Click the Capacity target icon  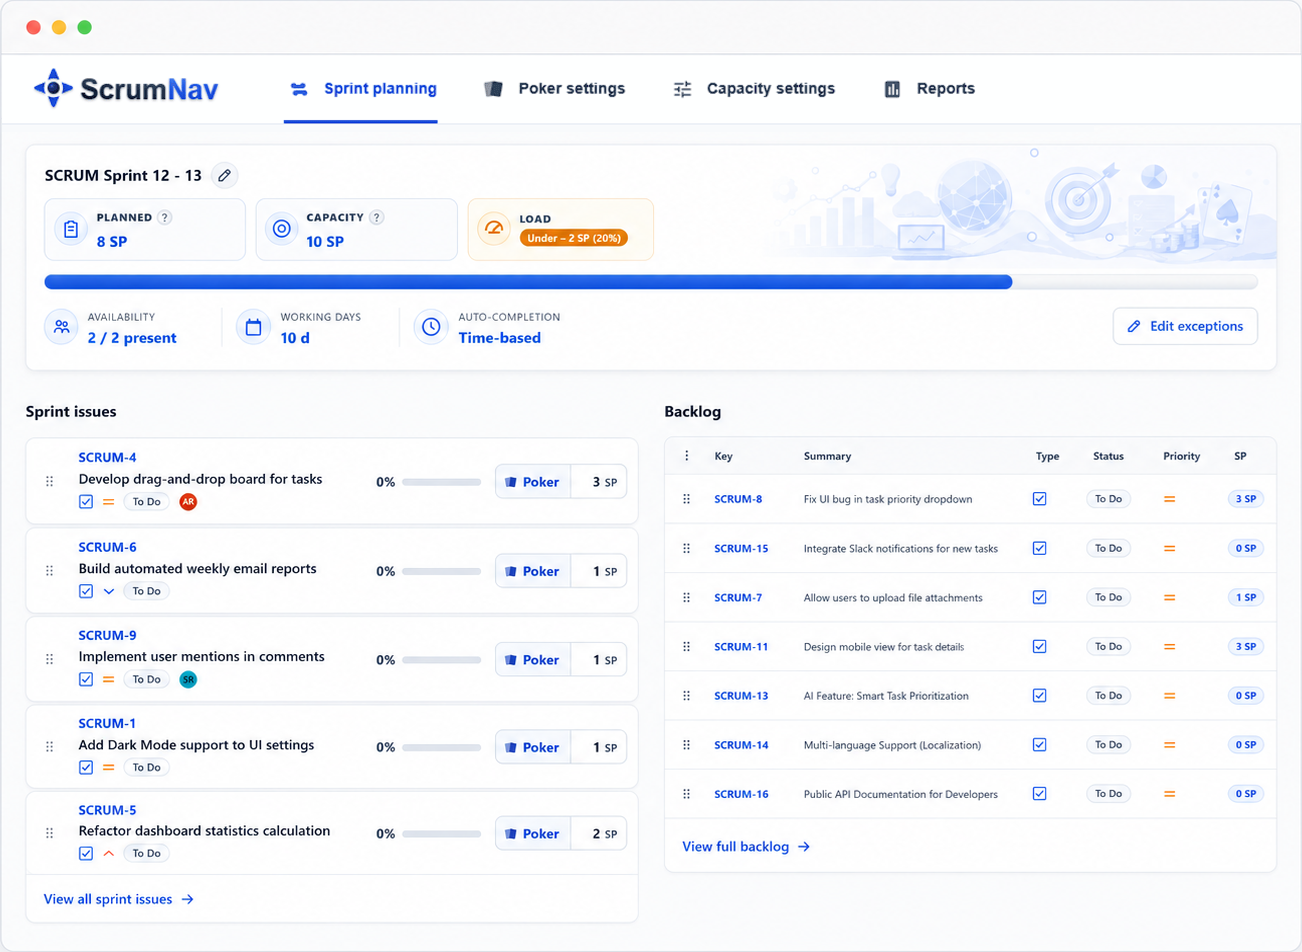(x=282, y=229)
